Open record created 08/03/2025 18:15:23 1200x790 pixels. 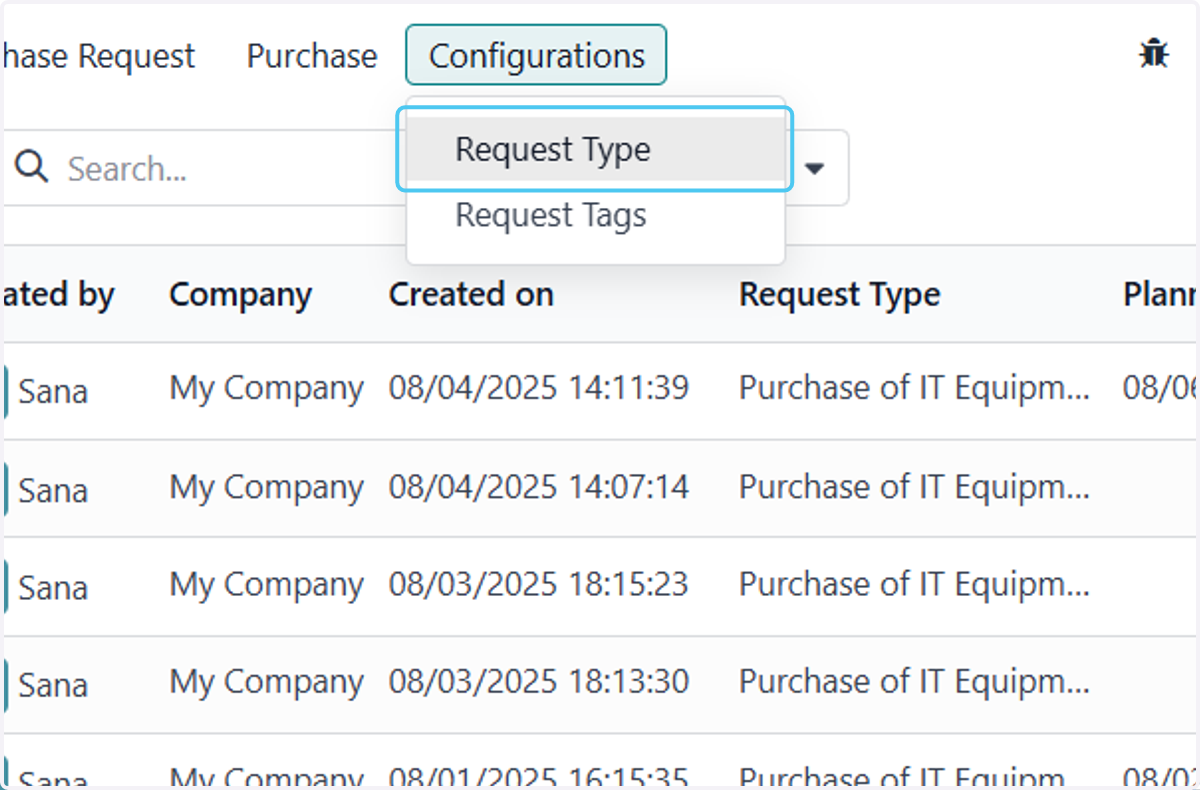[x=538, y=584]
